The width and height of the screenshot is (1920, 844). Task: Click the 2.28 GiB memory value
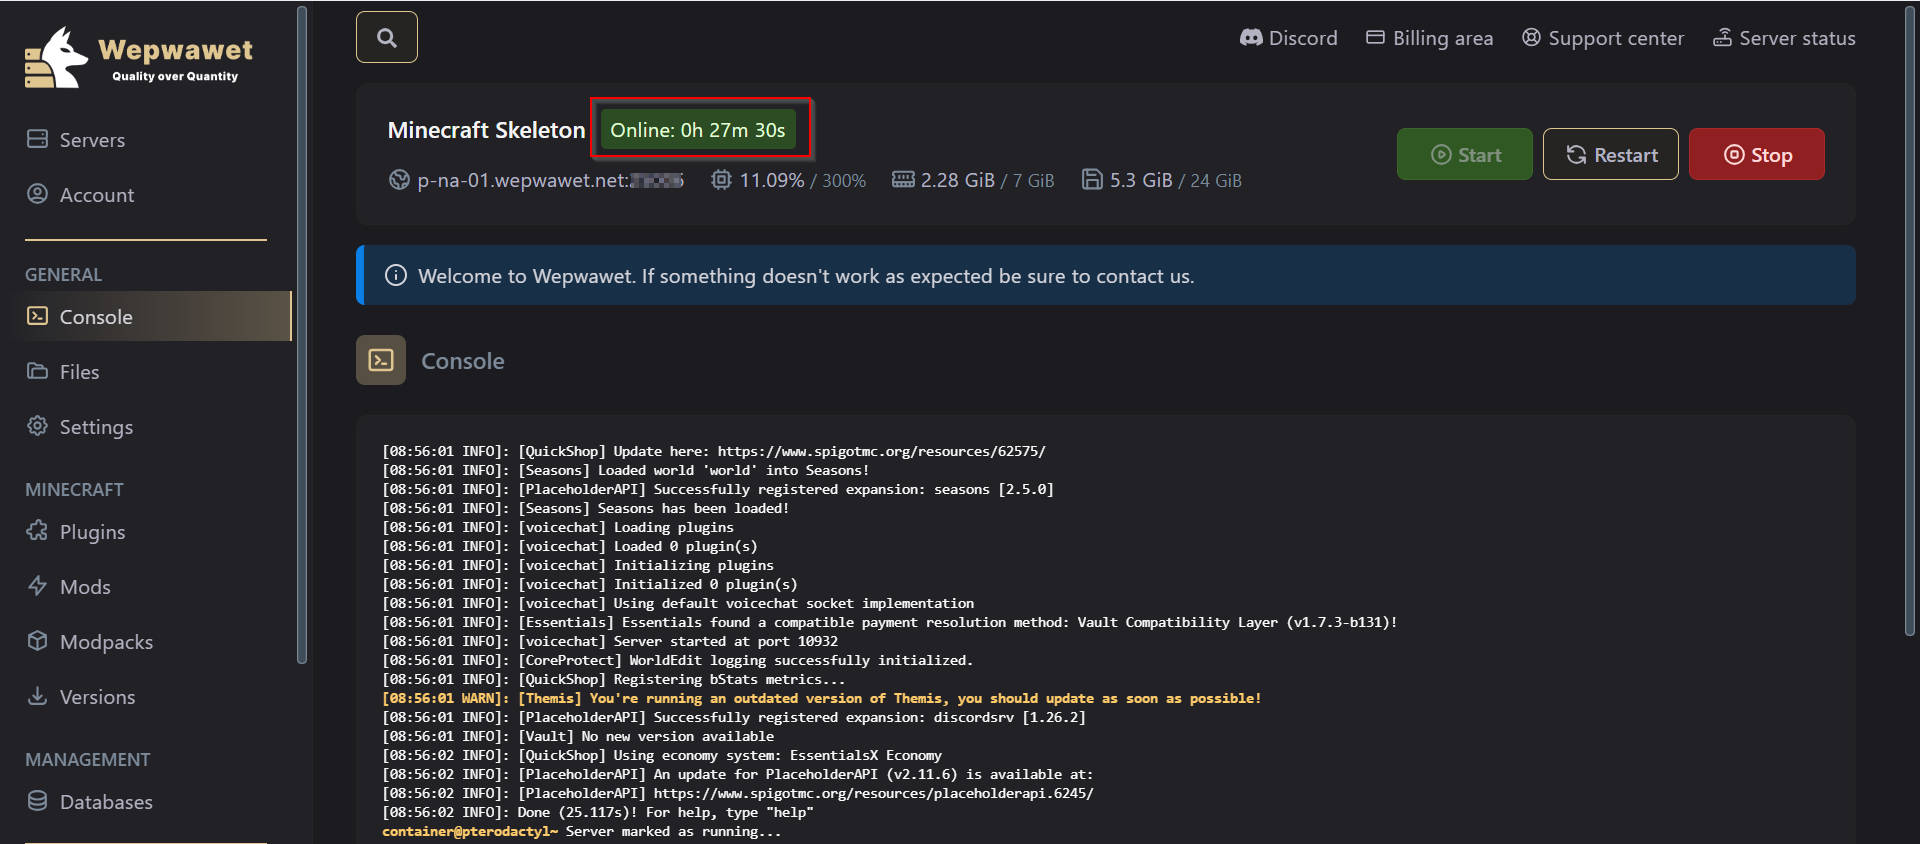[958, 181]
